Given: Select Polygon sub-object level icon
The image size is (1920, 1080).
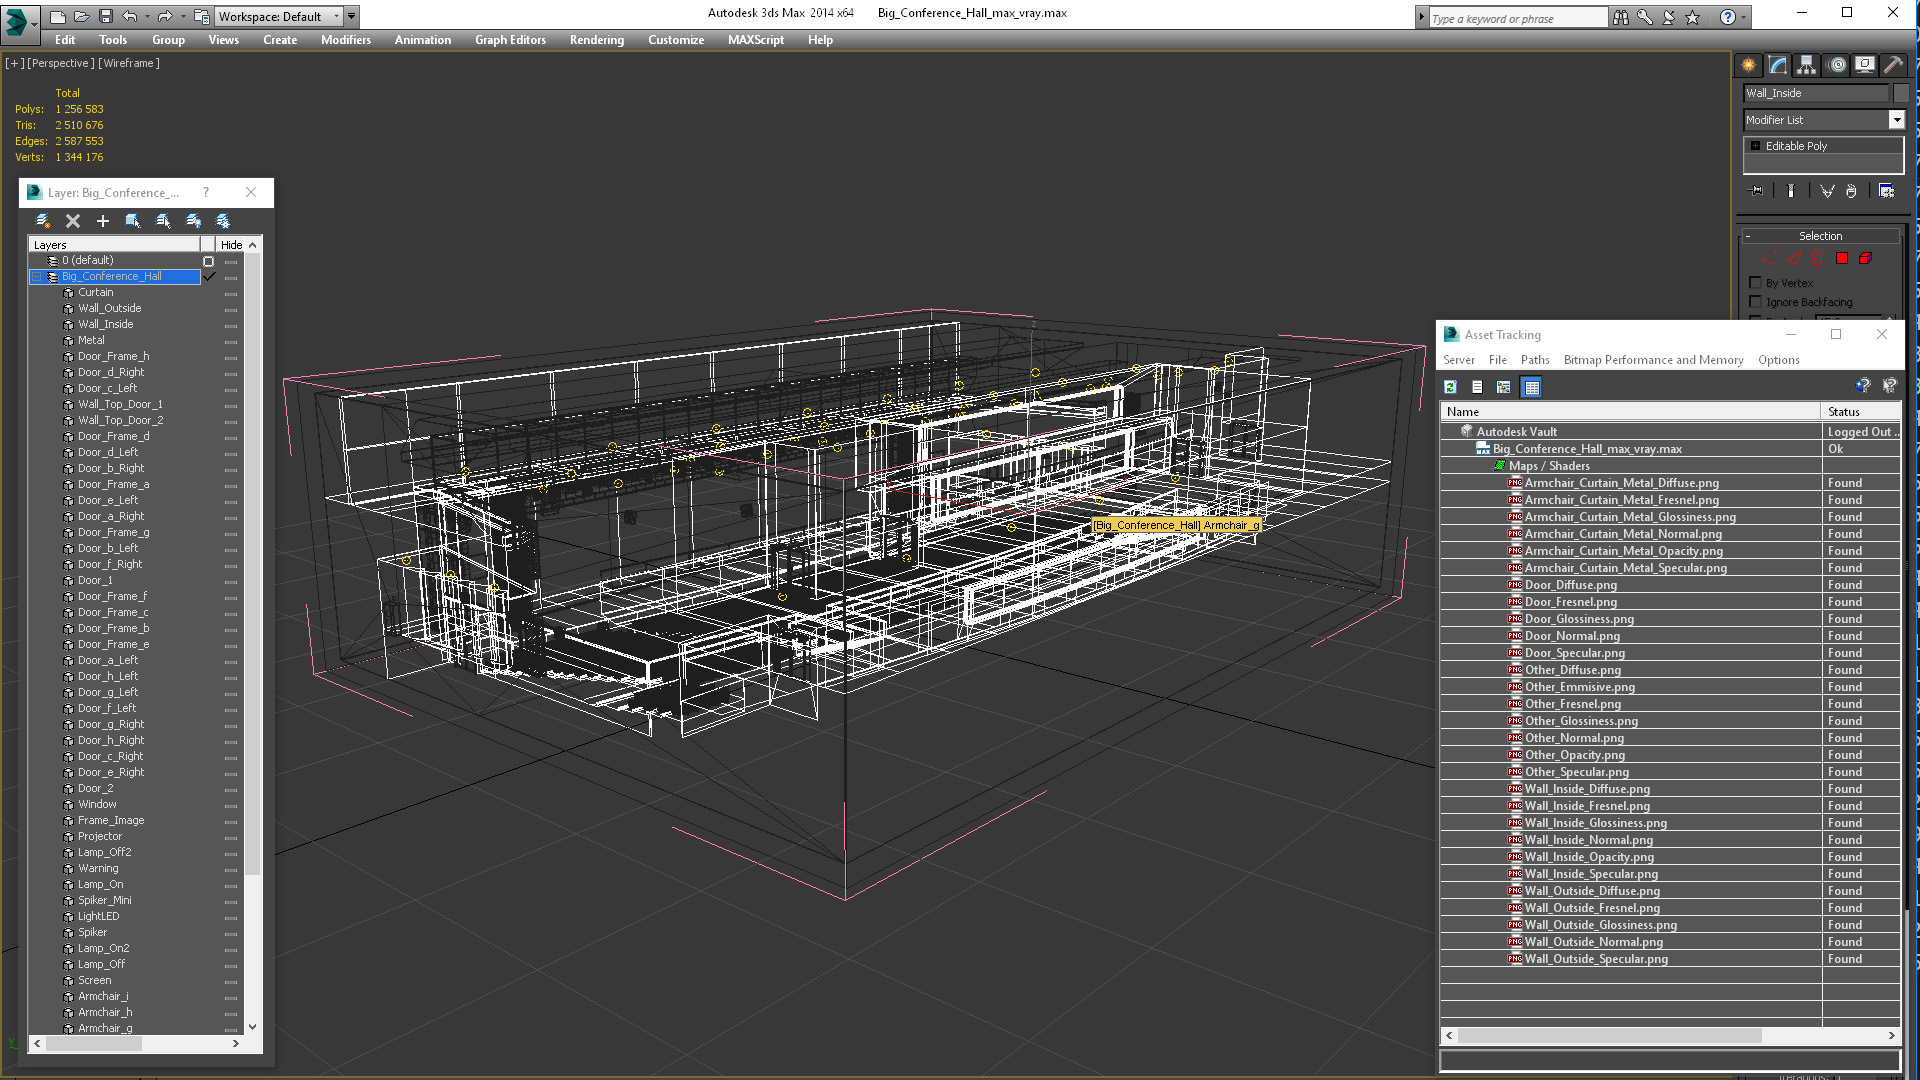Looking at the screenshot, I should (1842, 258).
